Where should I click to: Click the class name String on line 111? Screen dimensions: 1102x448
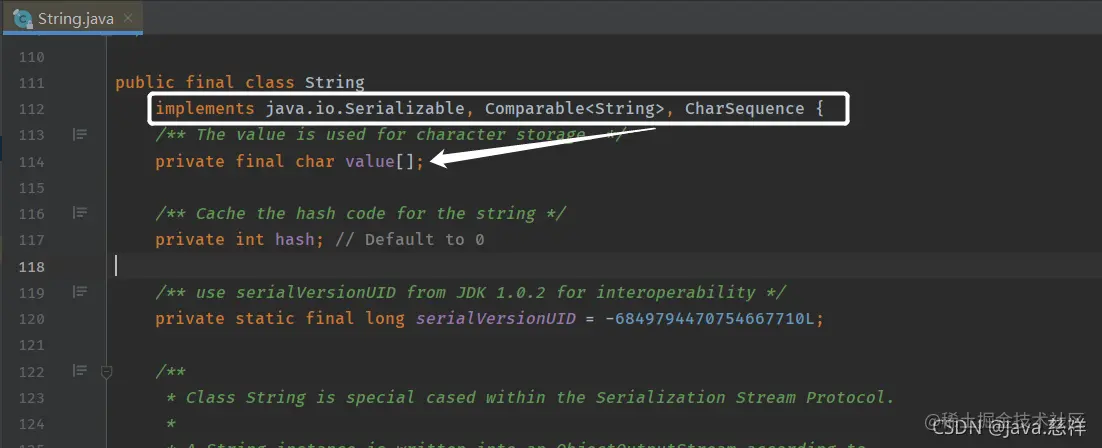pyautogui.click(x=335, y=83)
